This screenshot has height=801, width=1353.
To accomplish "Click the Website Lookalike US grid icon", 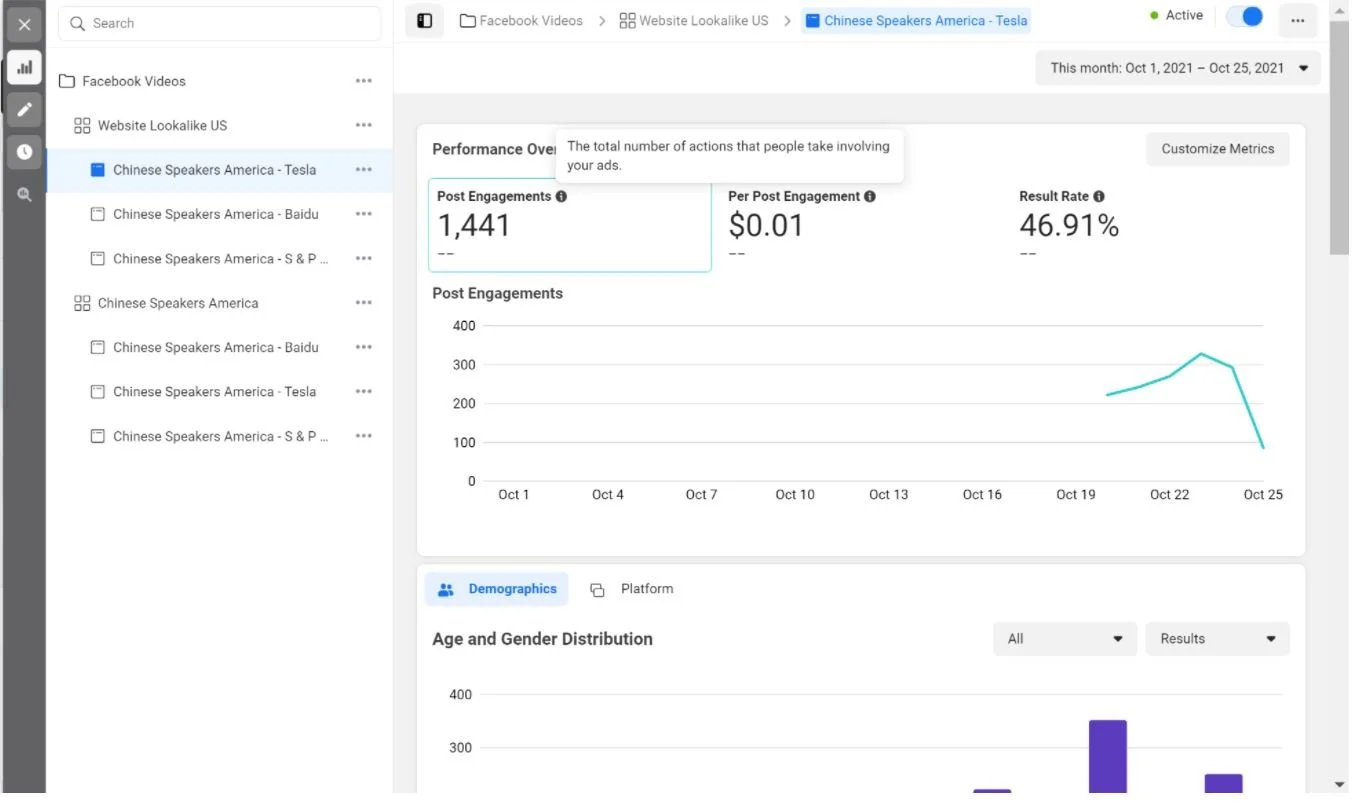I will coord(82,126).
